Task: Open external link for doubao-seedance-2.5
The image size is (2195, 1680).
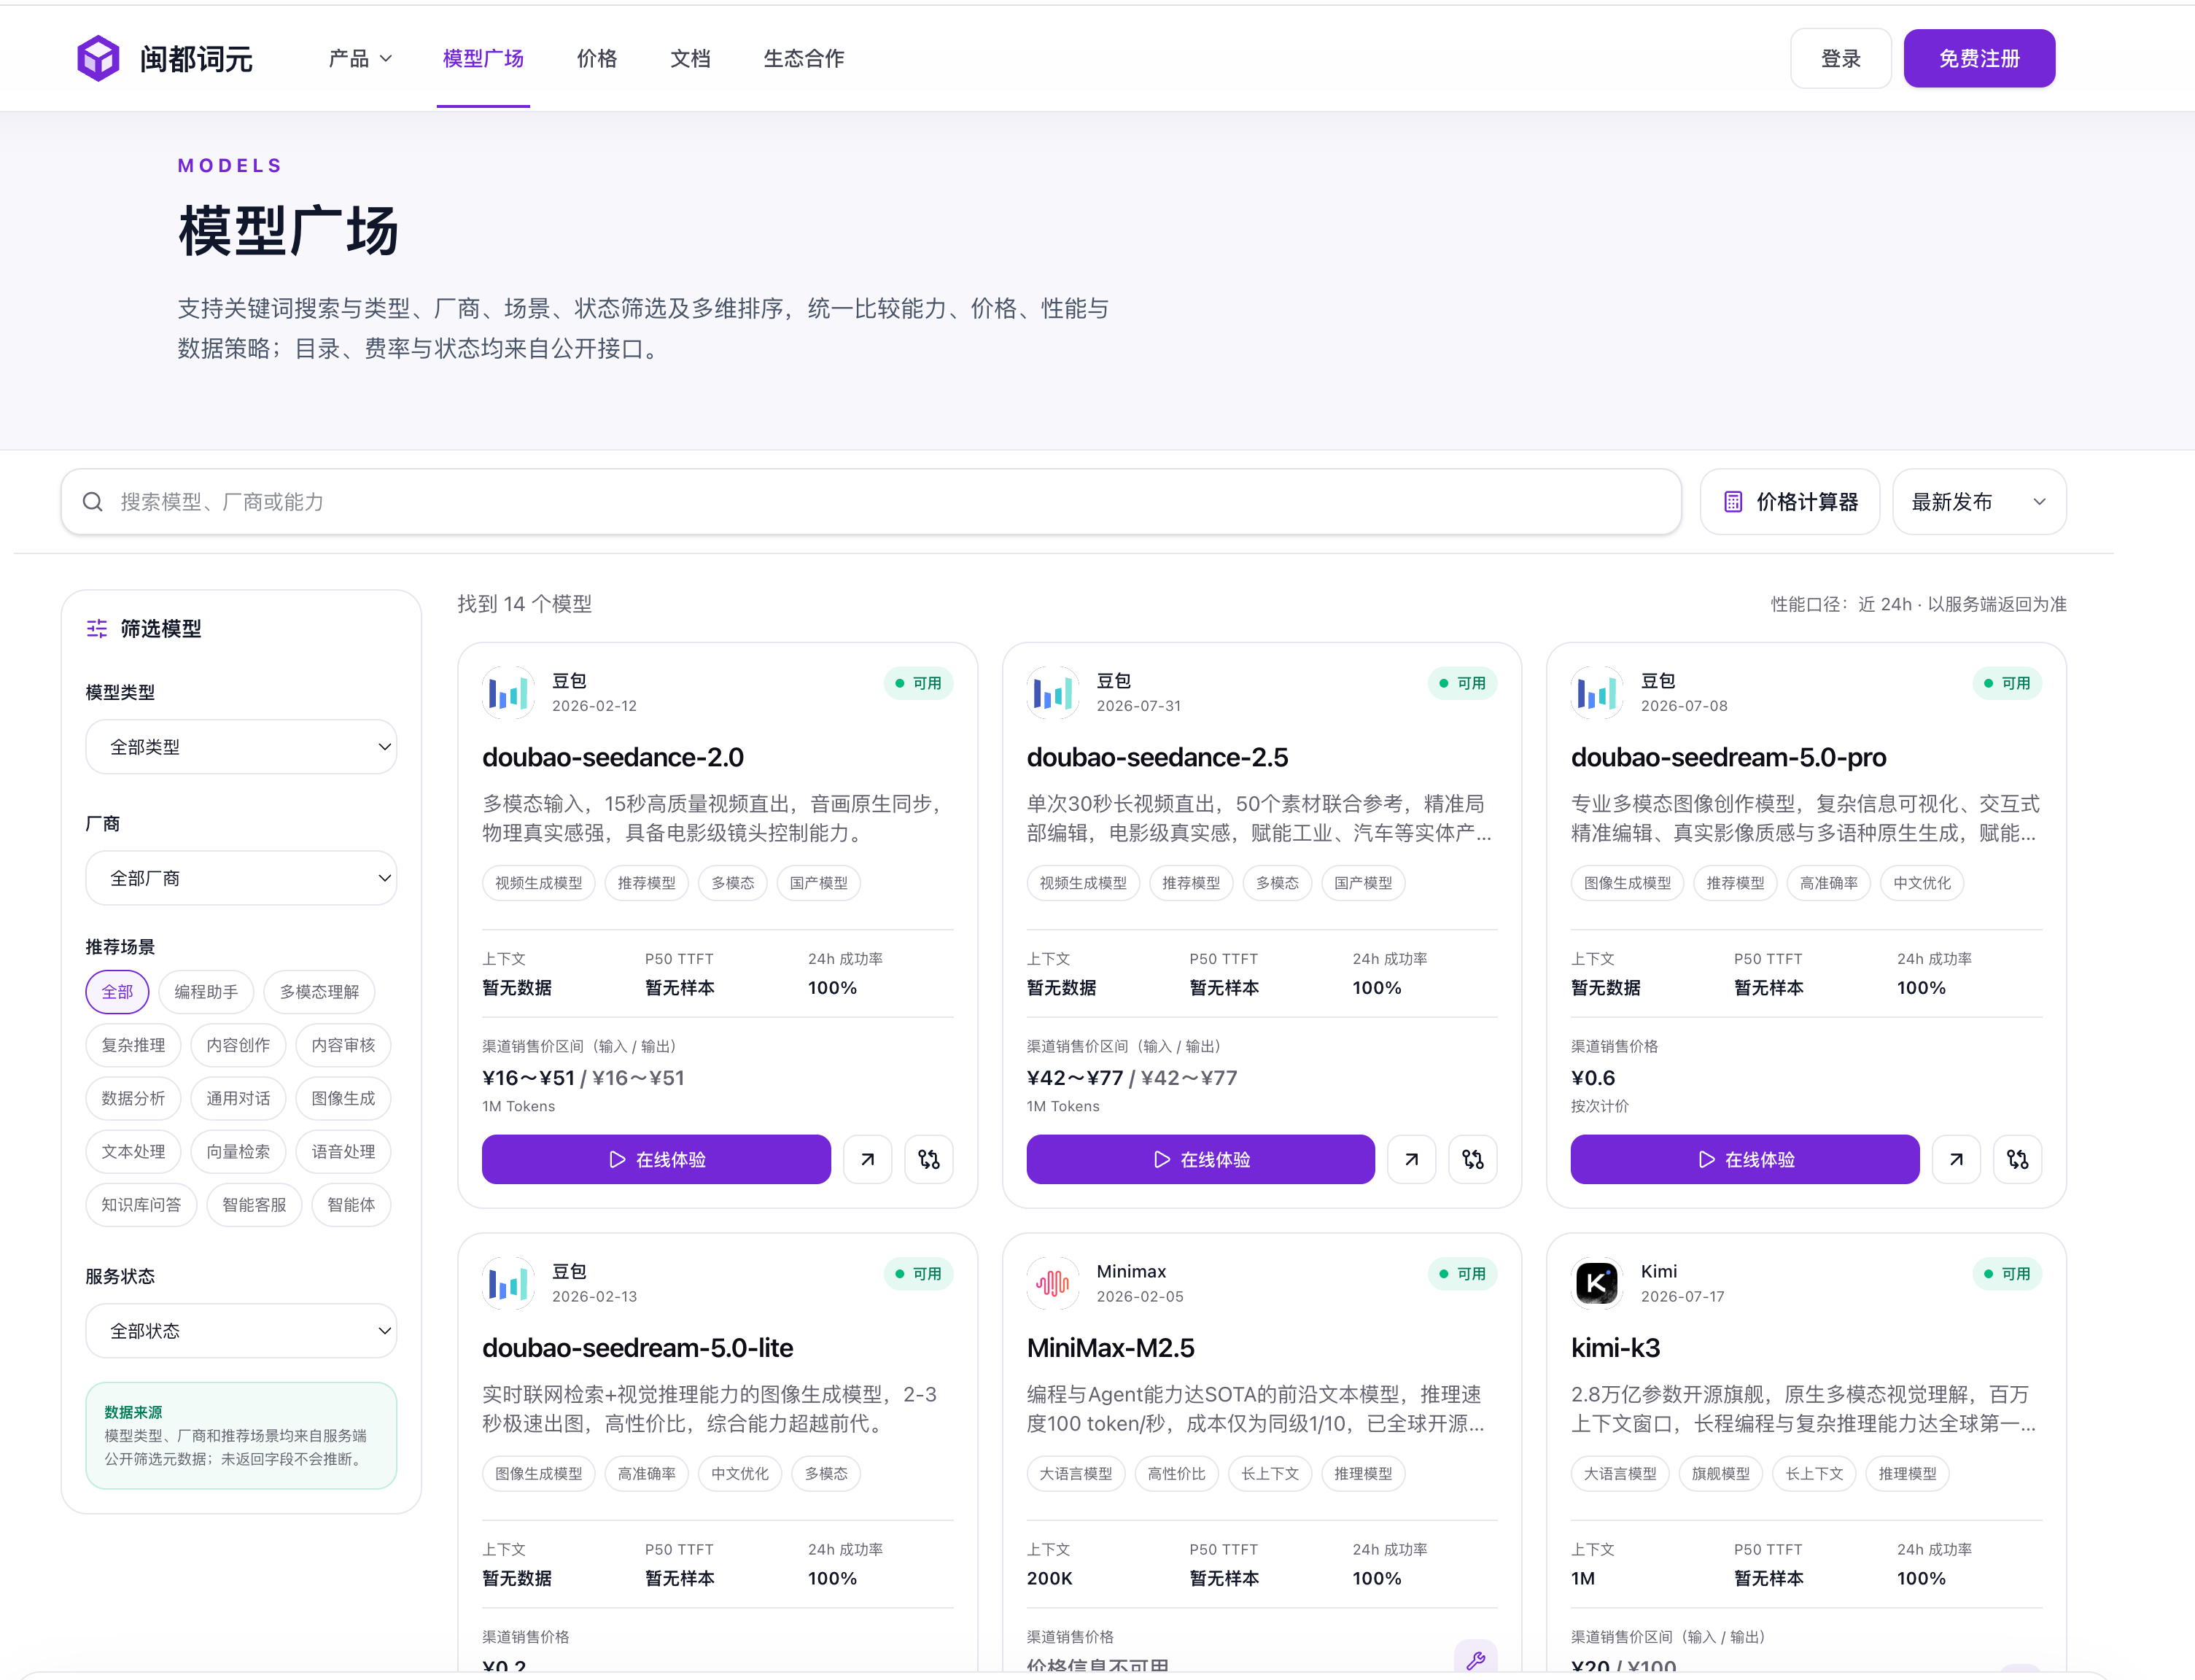Action: pos(1411,1159)
